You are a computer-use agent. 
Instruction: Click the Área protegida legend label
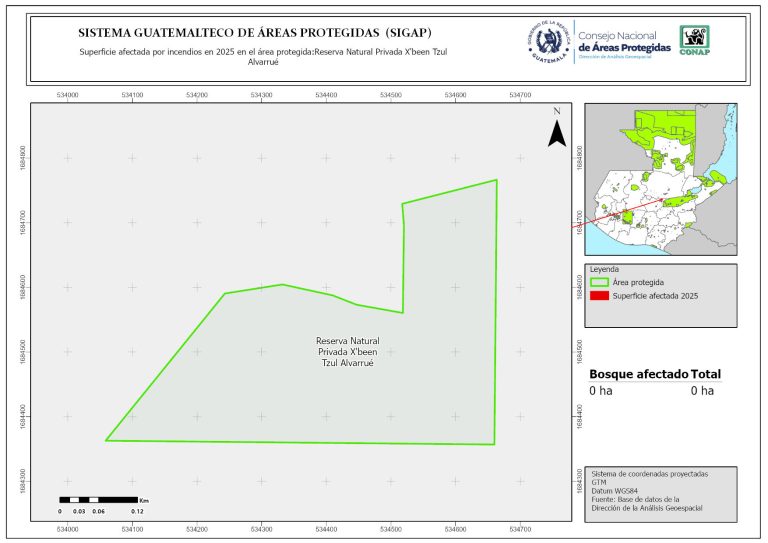coord(641,283)
